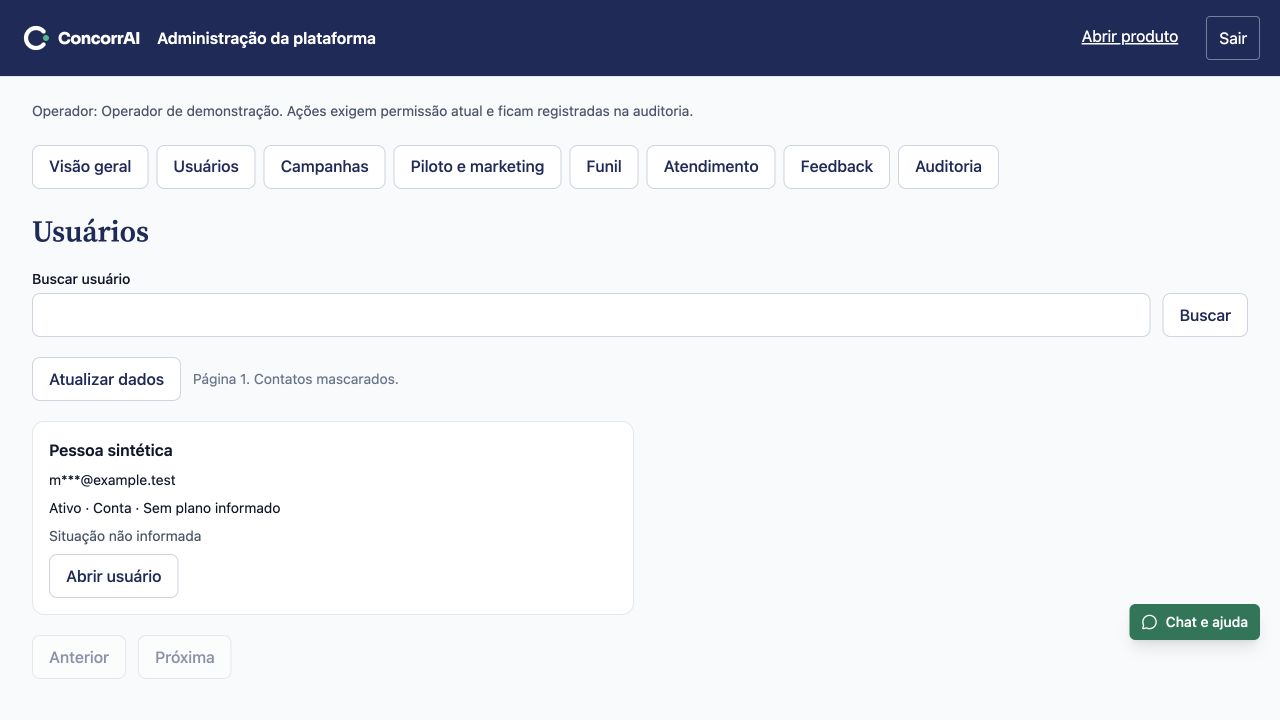
Task: Switch to the Feedback tab
Action: (x=837, y=167)
